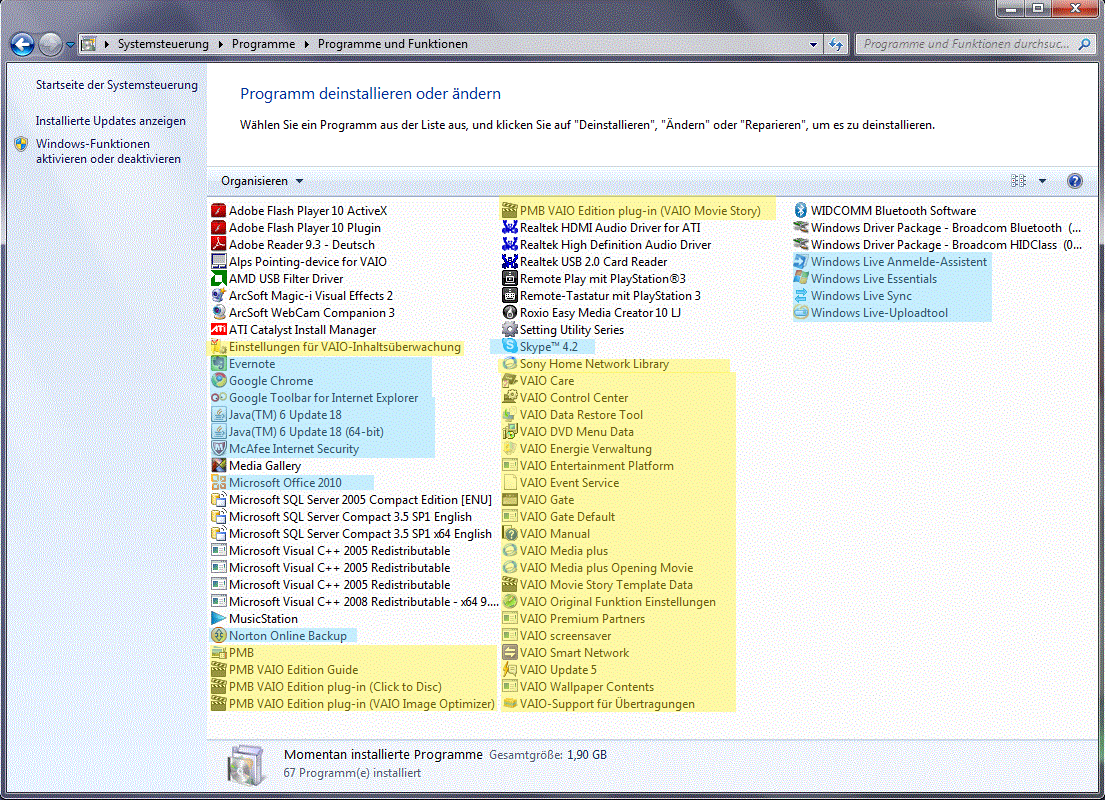Select Windows Live Anmelde-Assistent entry
This screenshot has height=800, width=1105.
pos(891,262)
